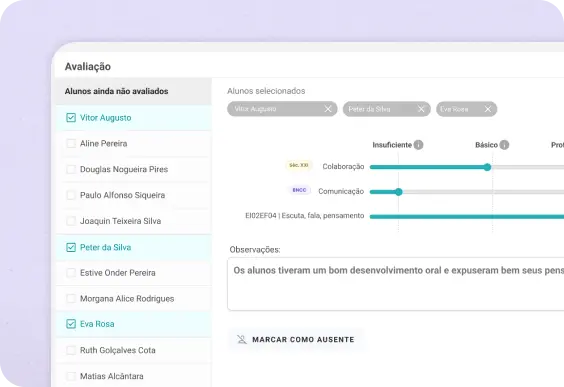Click the Comunicação slider handle

[399, 192]
